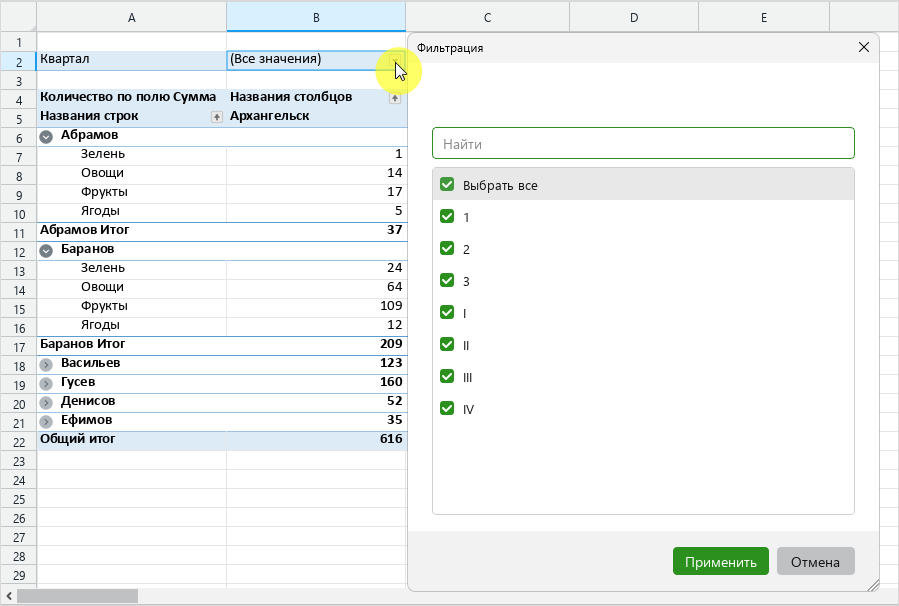Screen dimensions: 899x606
Task: Select row 22 header
Action: coord(19,442)
